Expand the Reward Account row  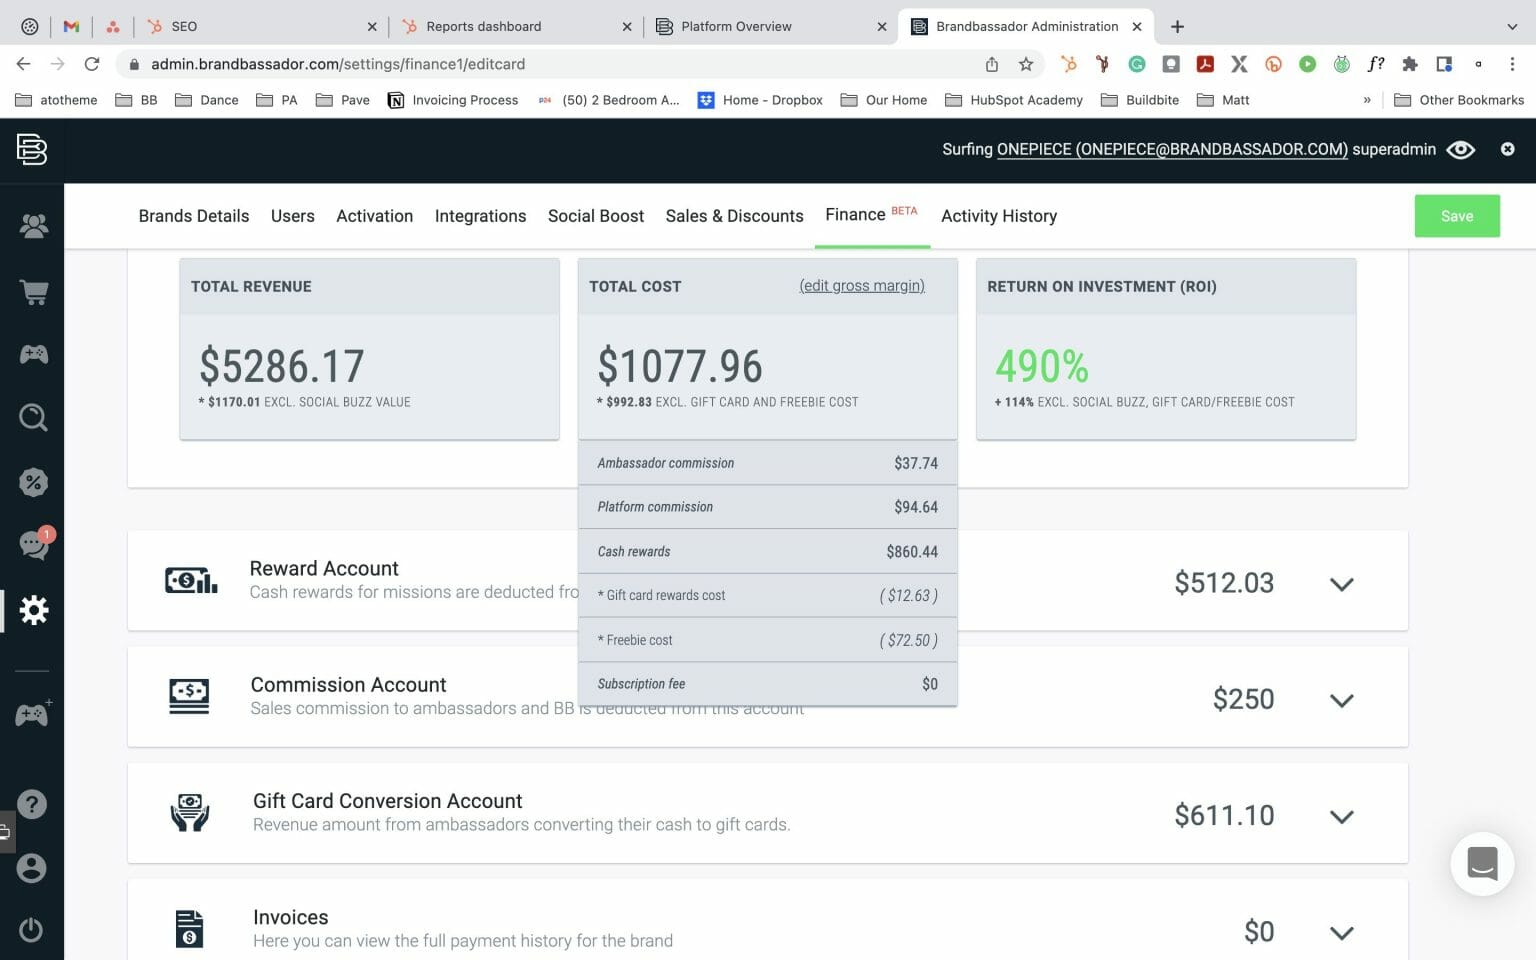tap(1341, 583)
